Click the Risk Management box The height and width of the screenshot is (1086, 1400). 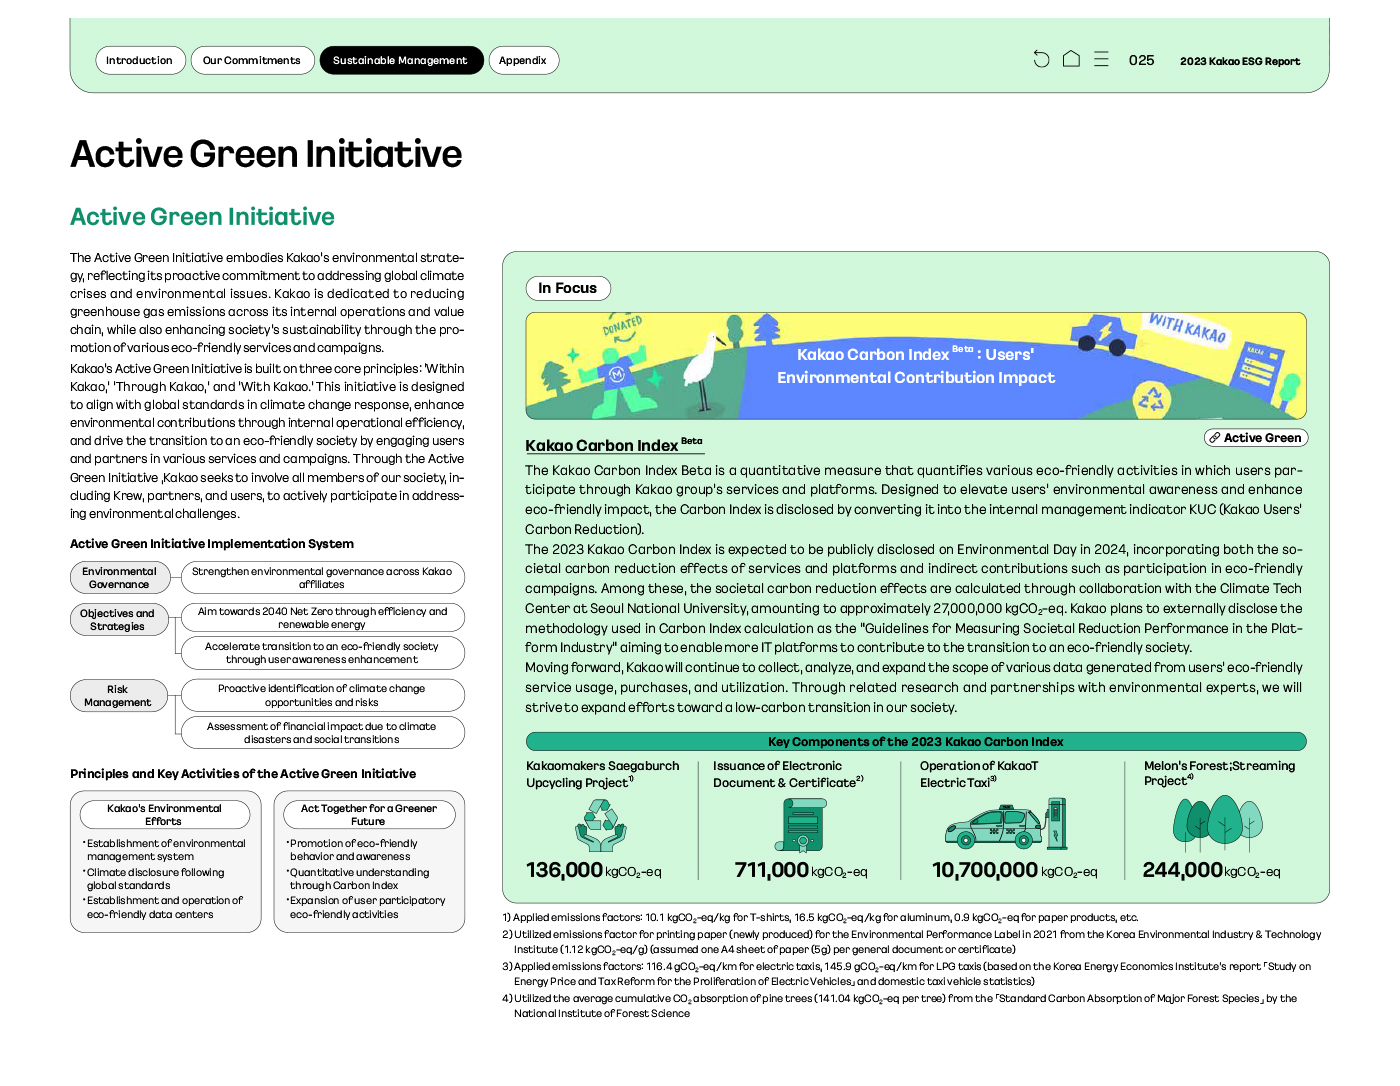118,696
